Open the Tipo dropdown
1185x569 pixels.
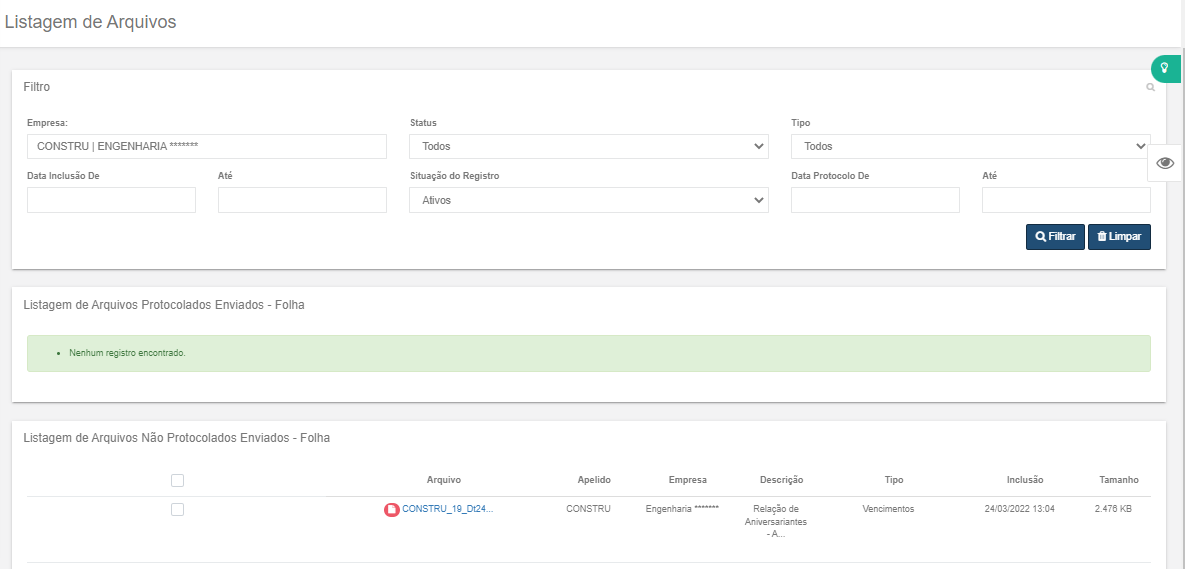[x=969, y=147]
